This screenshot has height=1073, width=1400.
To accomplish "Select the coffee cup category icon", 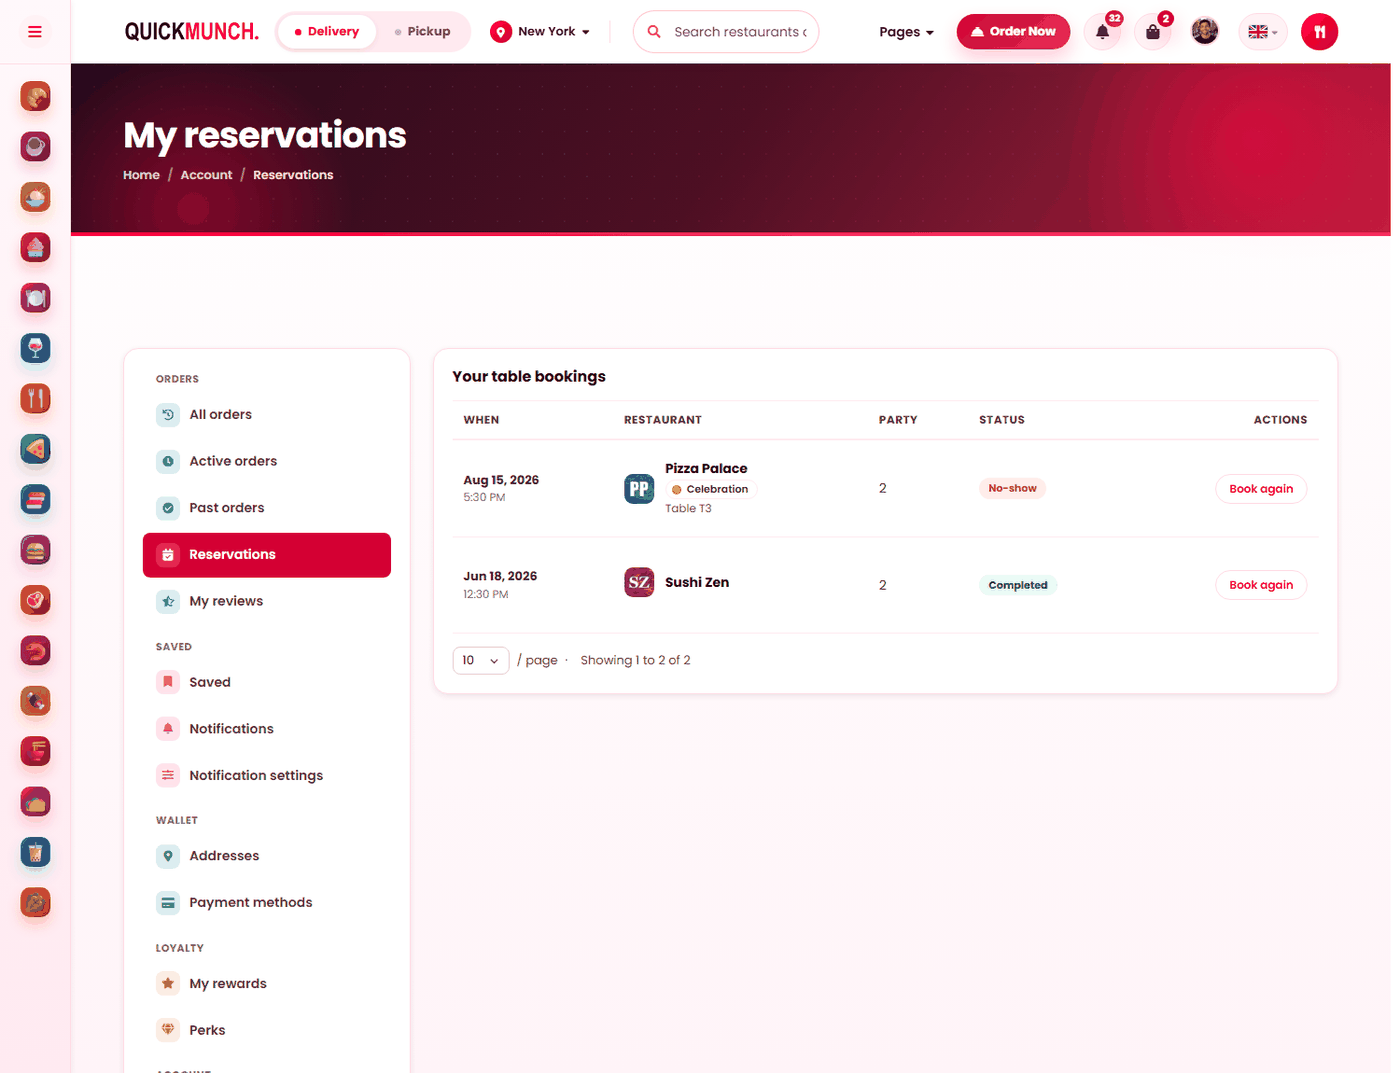I will (35, 147).
